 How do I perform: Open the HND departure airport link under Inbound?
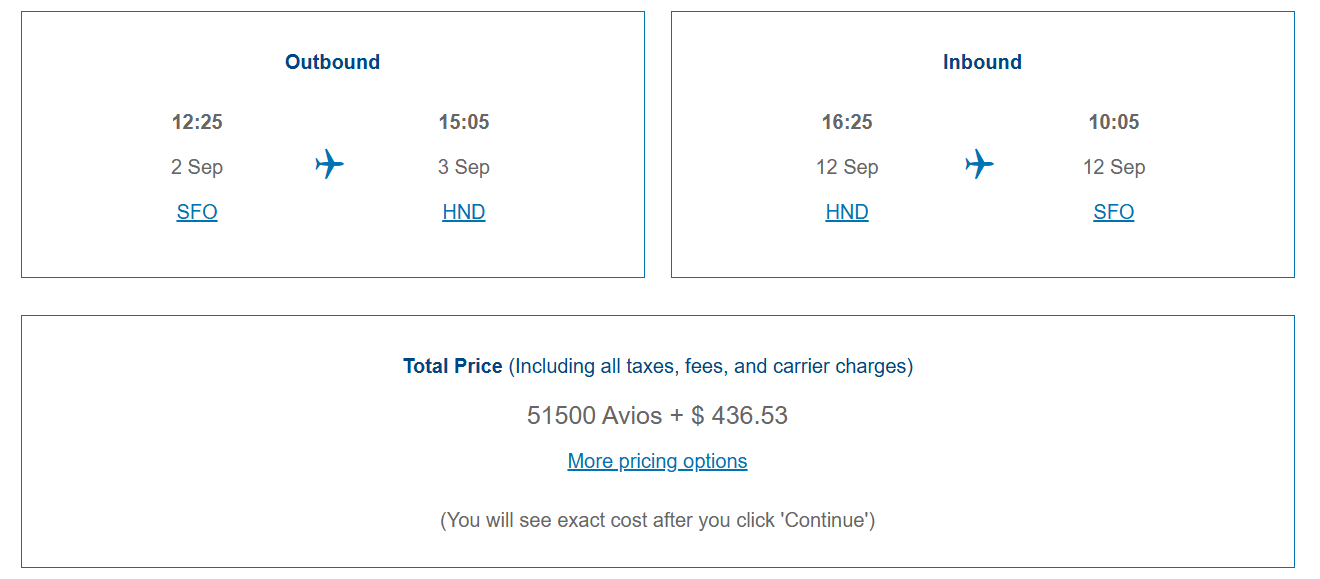[x=847, y=212]
